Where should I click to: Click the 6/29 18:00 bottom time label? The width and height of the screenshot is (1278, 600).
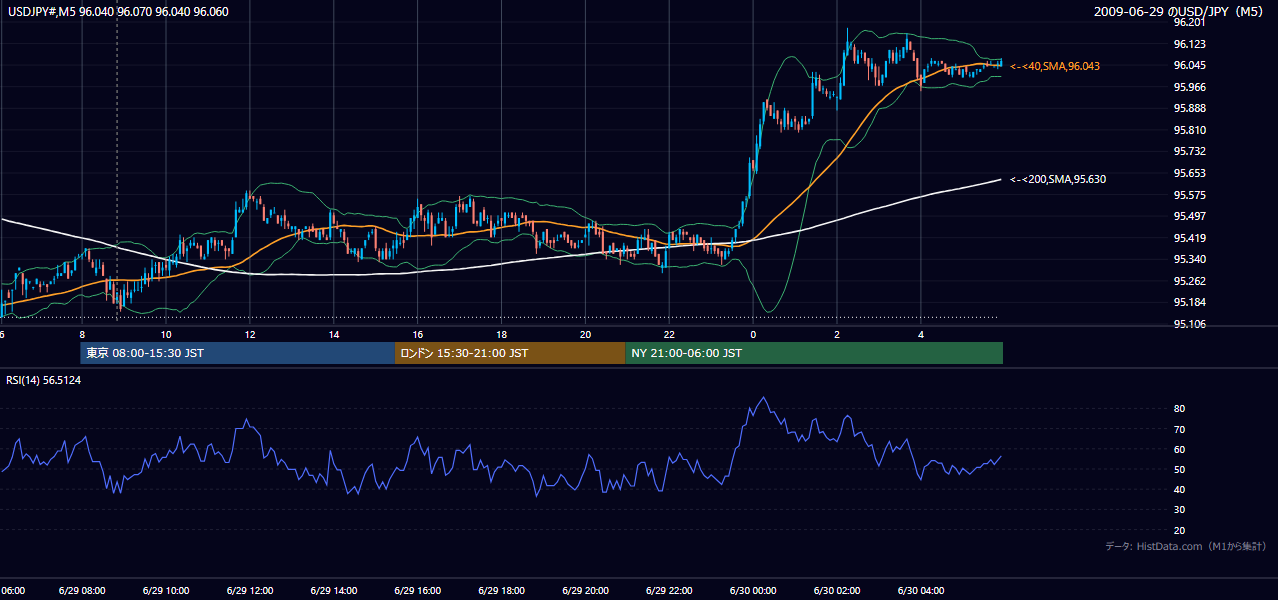(x=501, y=591)
